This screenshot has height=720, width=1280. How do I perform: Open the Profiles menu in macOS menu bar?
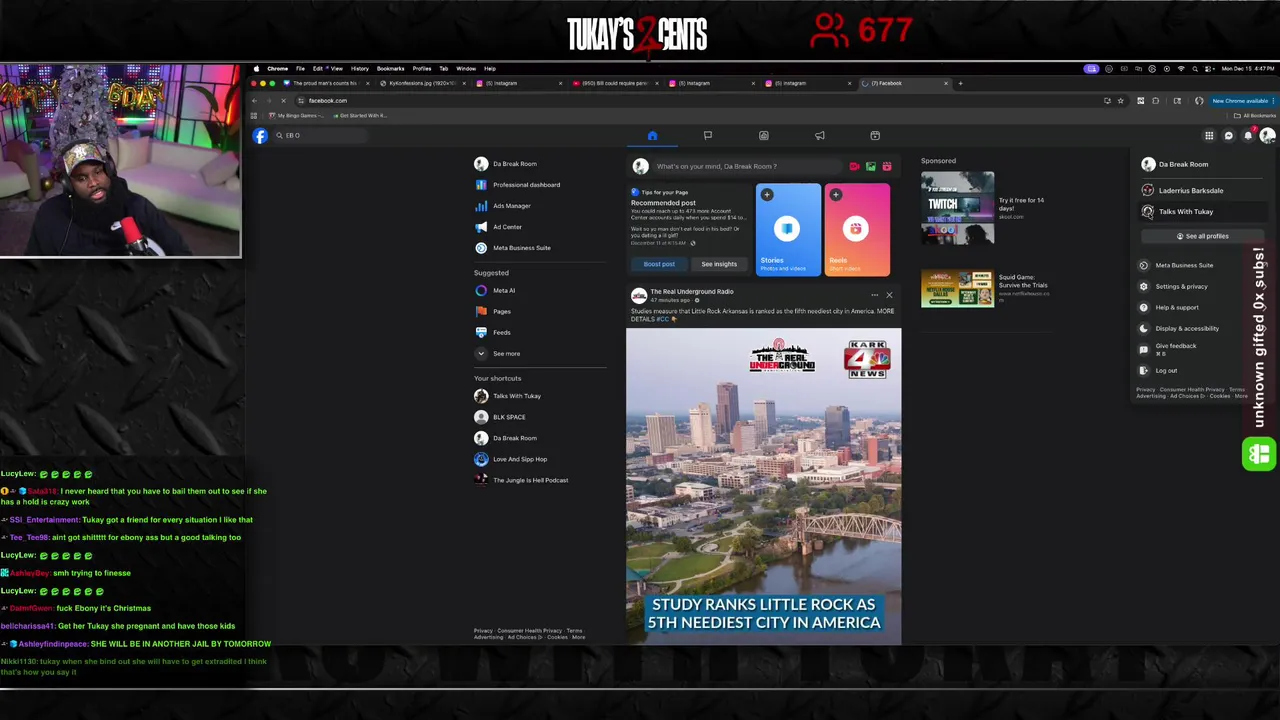tap(422, 69)
